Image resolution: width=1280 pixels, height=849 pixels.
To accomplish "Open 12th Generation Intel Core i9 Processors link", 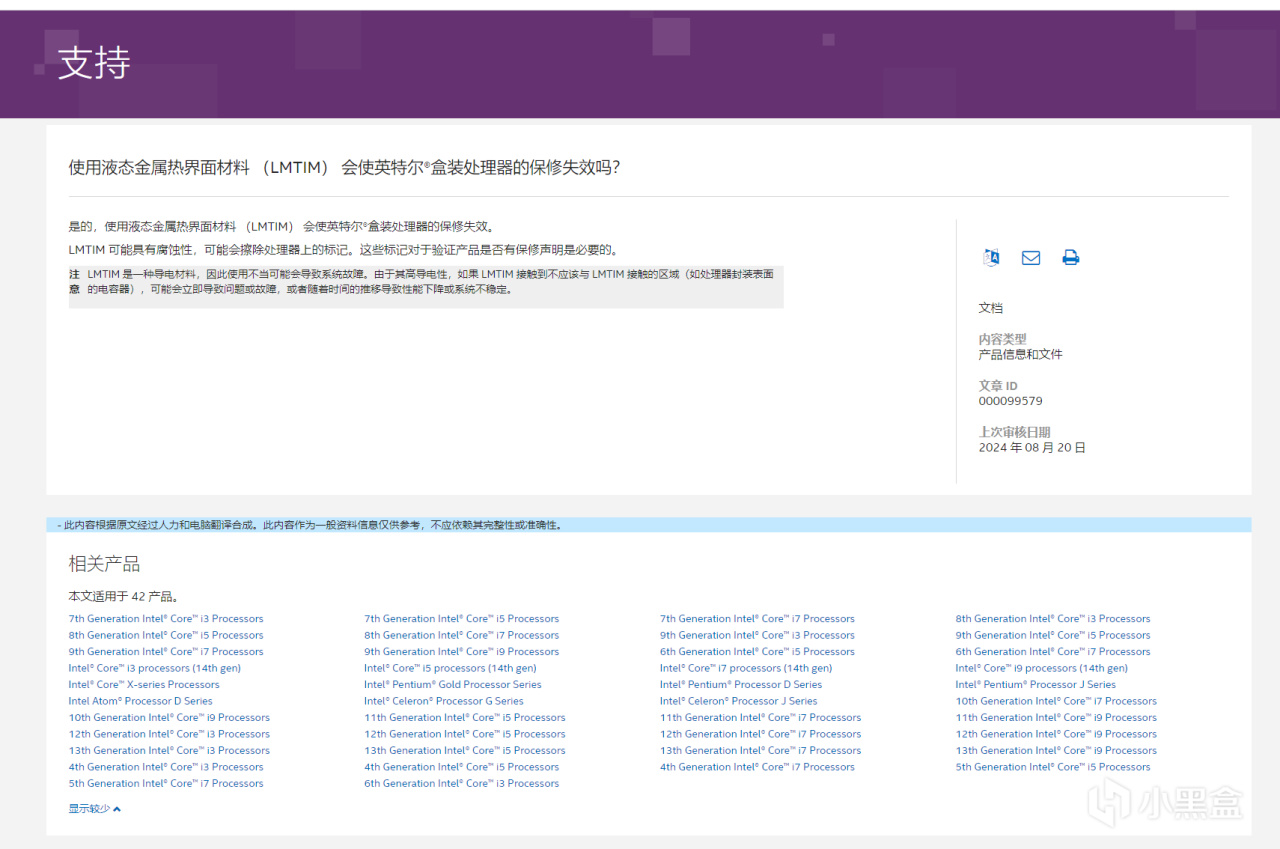I will [x=1056, y=734].
